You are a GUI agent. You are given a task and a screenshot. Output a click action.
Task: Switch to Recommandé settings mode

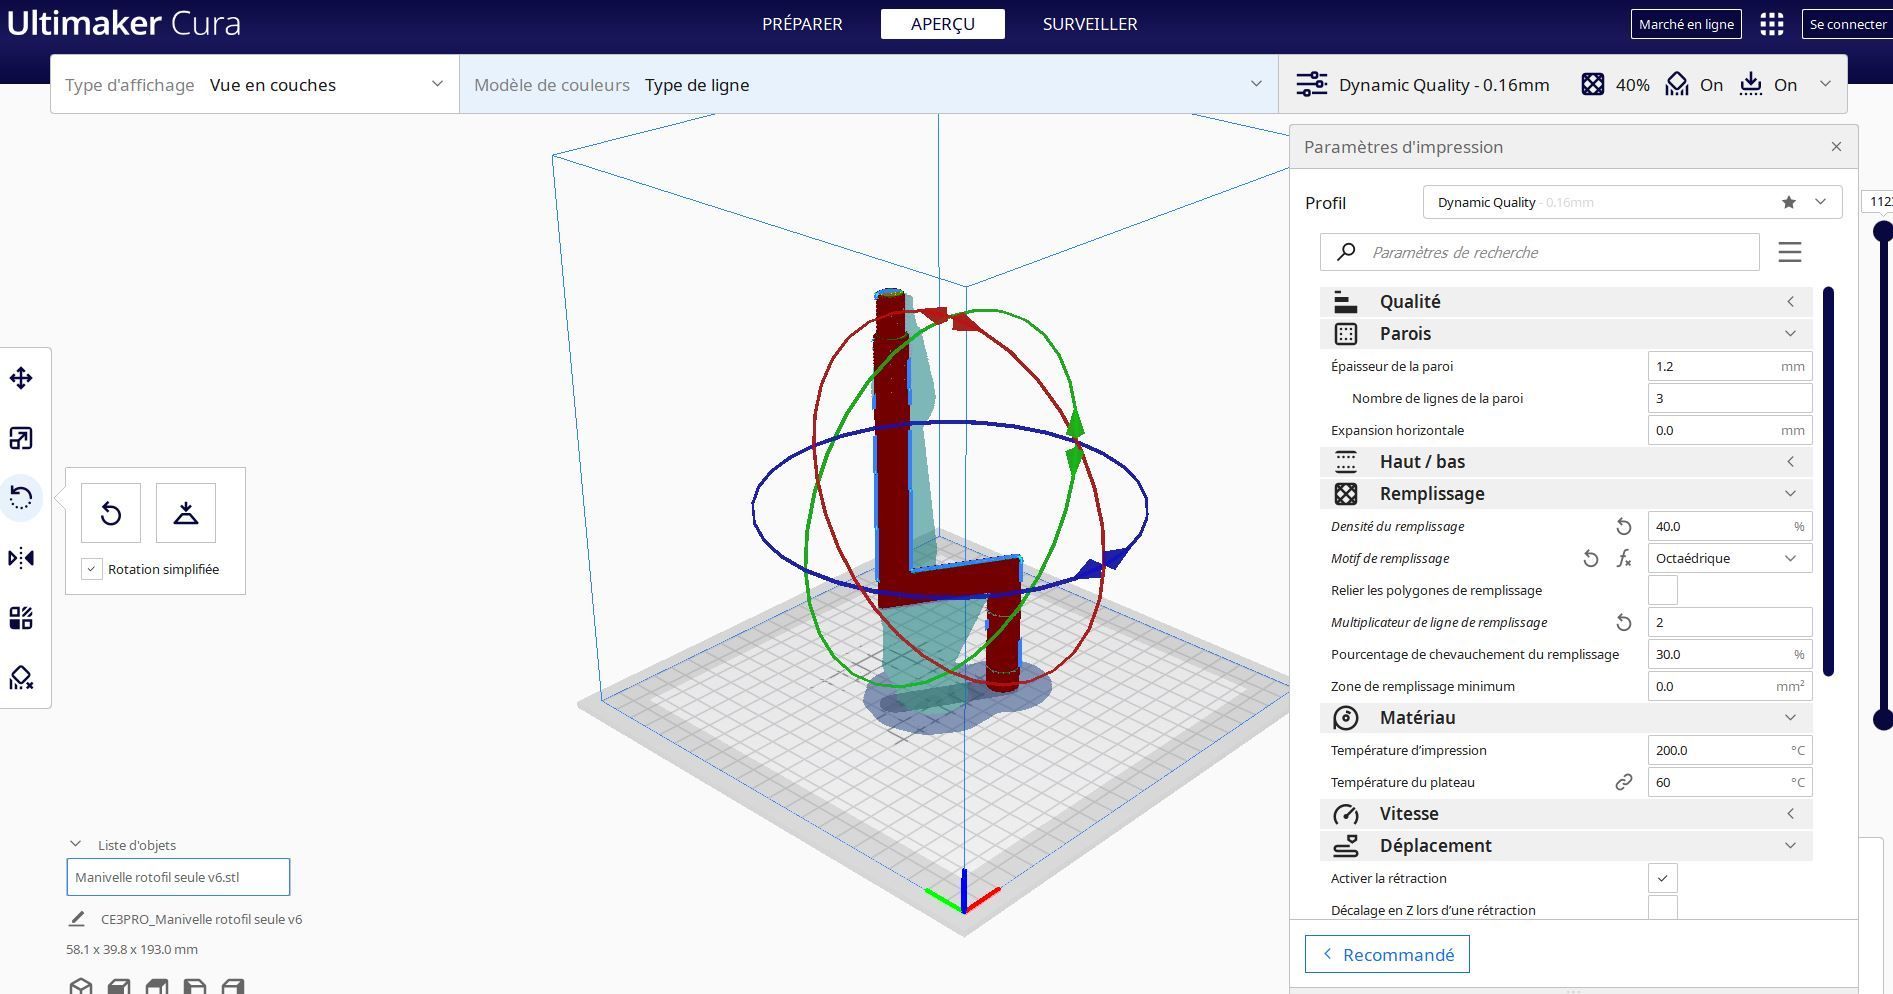(1387, 954)
